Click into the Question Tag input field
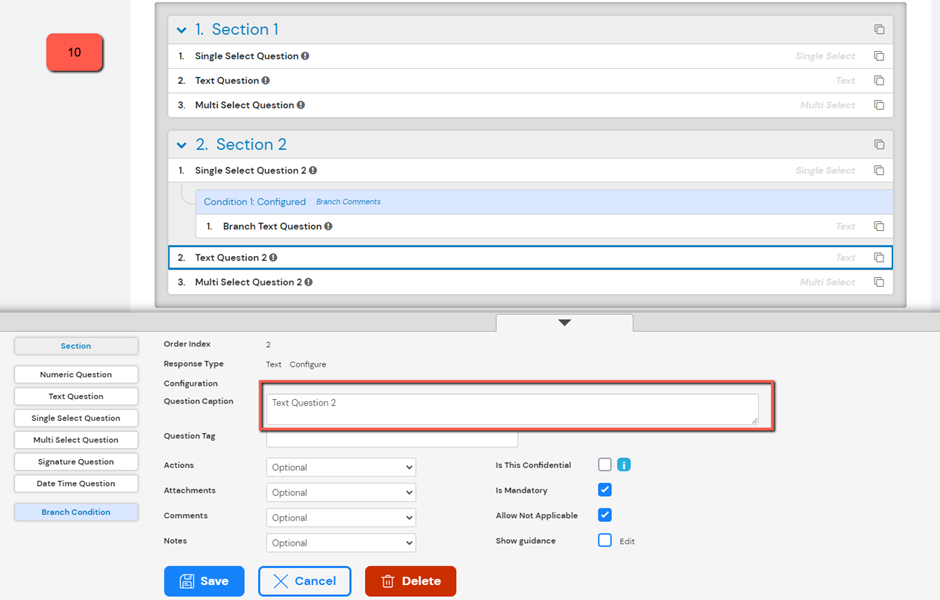This screenshot has height=600, width=940. pyautogui.click(x=392, y=439)
